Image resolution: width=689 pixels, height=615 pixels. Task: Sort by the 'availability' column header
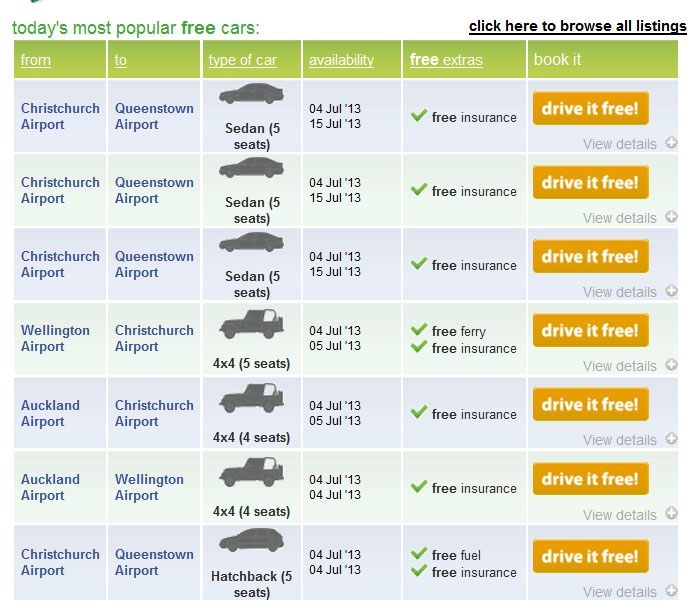[341, 60]
